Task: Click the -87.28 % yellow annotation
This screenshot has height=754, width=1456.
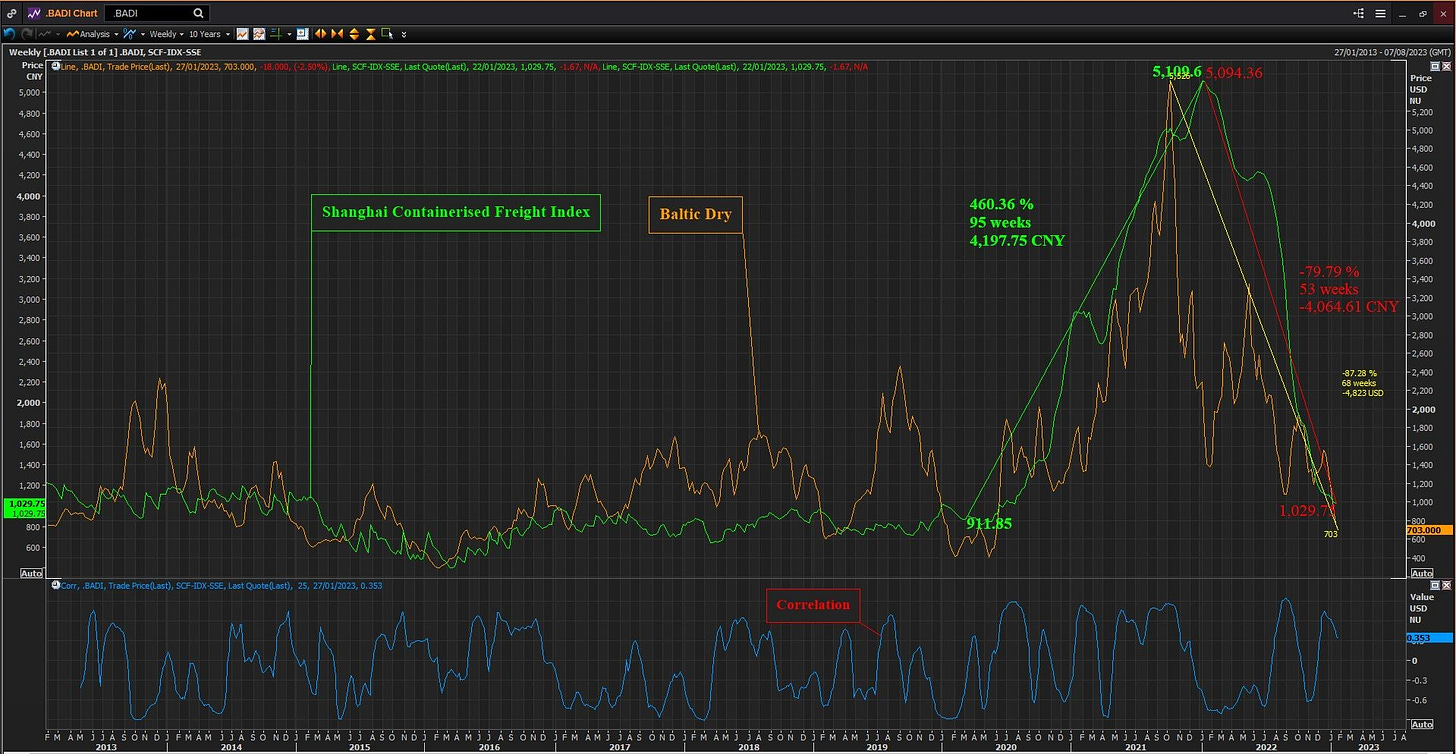Action: tap(1359, 373)
